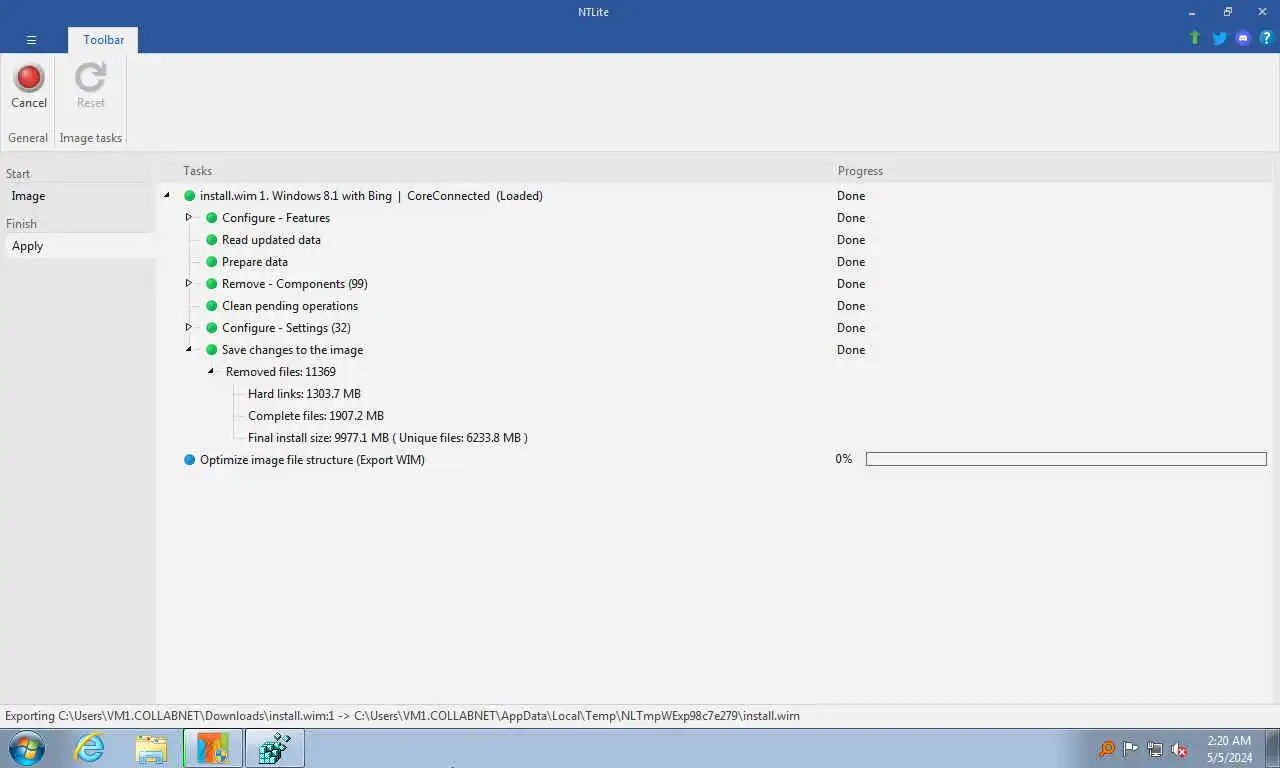Viewport: 1280px width, 768px height.
Task: Collapse Save changes to the image
Action: click(x=189, y=350)
